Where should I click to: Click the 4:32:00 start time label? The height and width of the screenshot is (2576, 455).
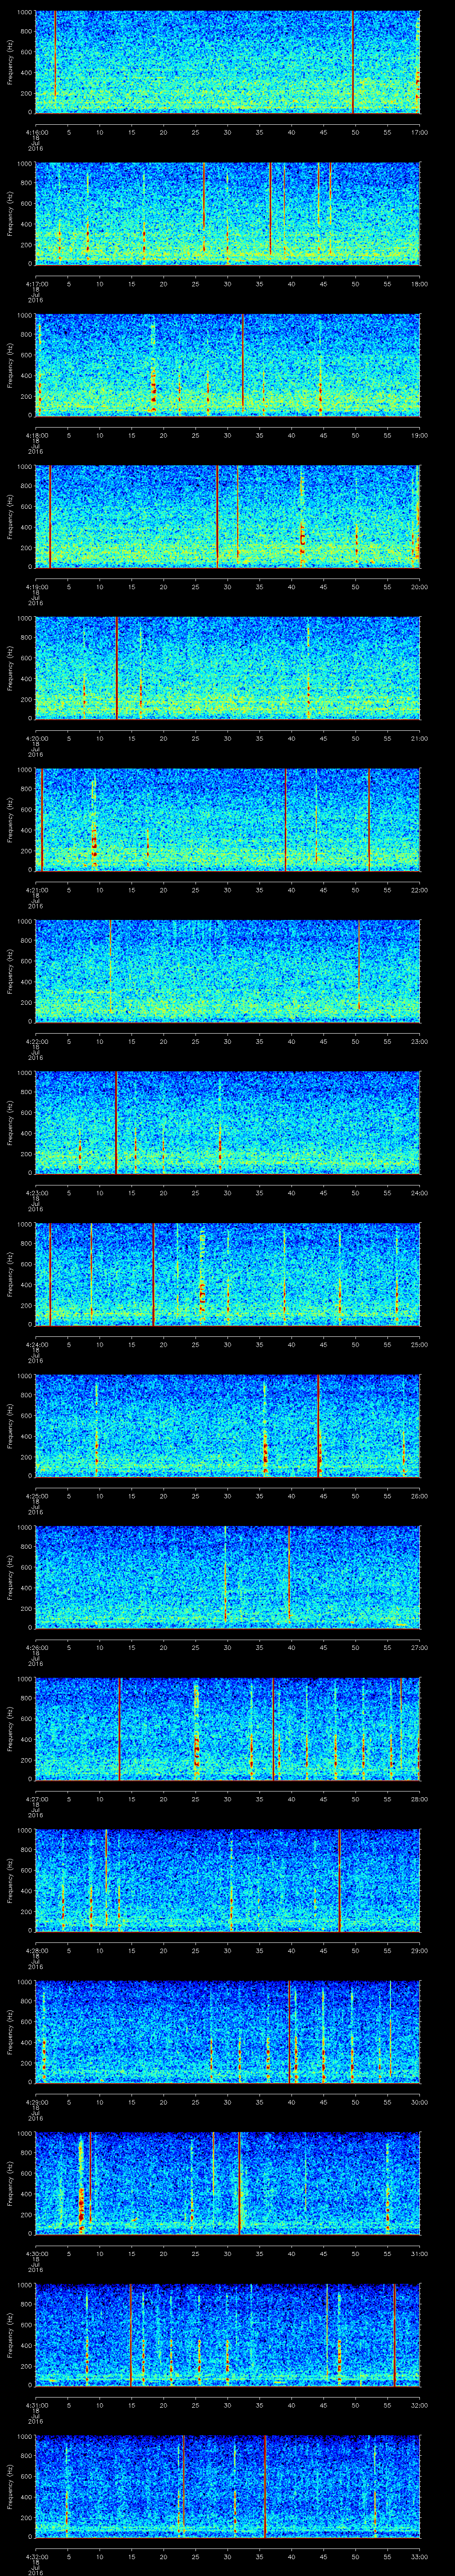click(x=36, y=2556)
